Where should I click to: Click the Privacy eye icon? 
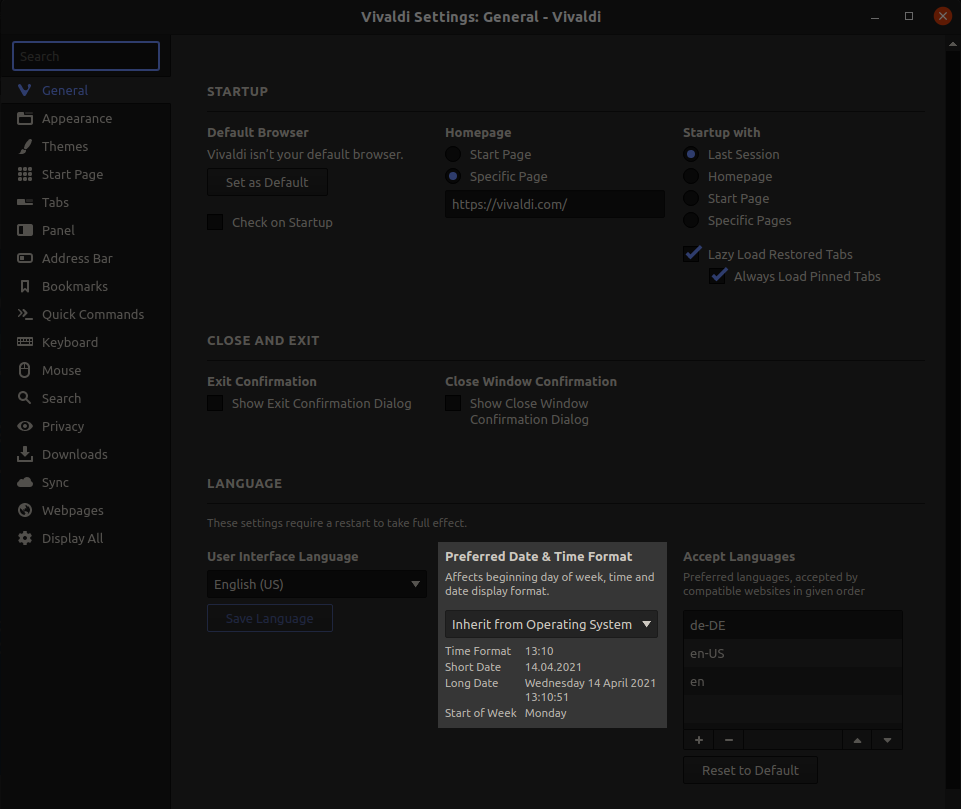25,427
